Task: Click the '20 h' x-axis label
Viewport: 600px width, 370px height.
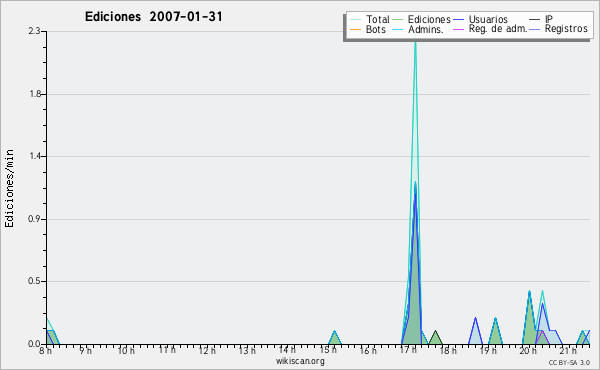Action: [528, 350]
